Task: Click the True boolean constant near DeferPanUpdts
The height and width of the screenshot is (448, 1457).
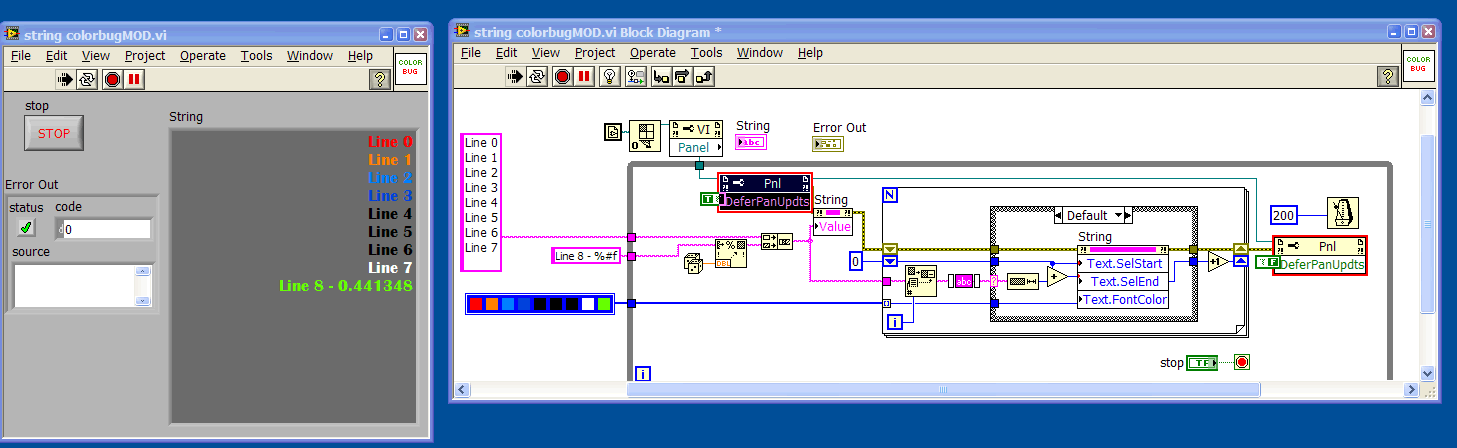Action: (708, 200)
